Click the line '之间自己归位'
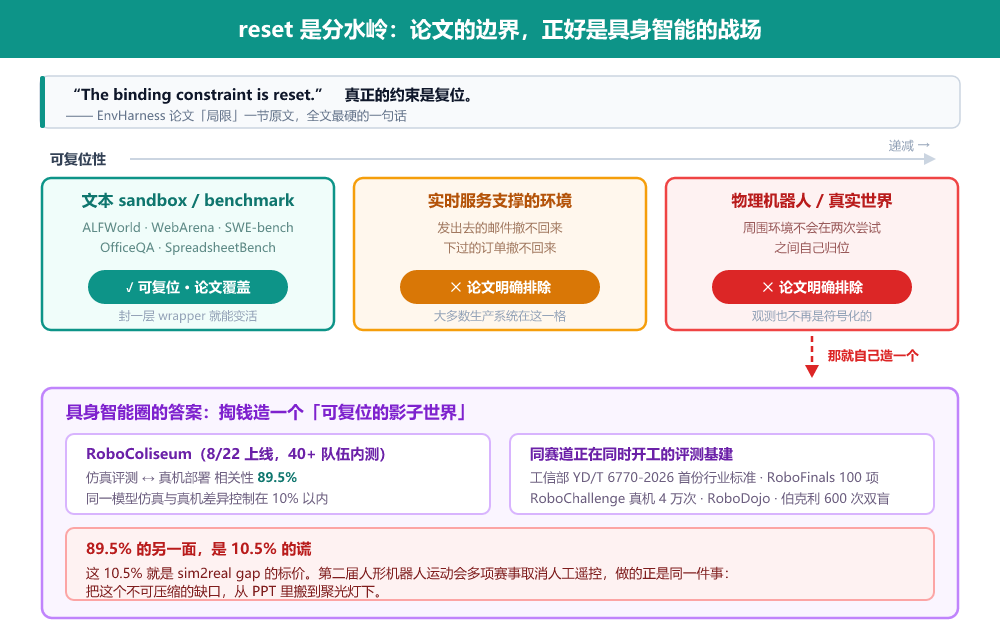Screen dimensions: 1000x640 [811, 247]
